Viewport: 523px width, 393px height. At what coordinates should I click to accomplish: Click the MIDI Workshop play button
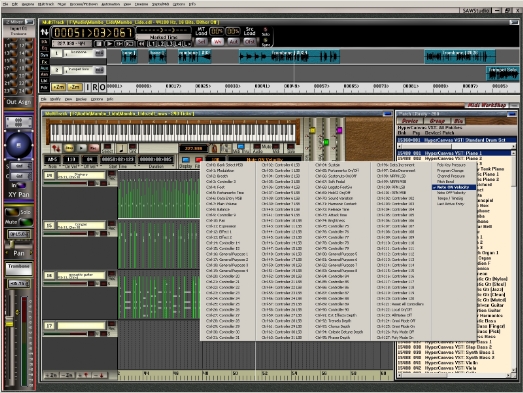coord(81,148)
